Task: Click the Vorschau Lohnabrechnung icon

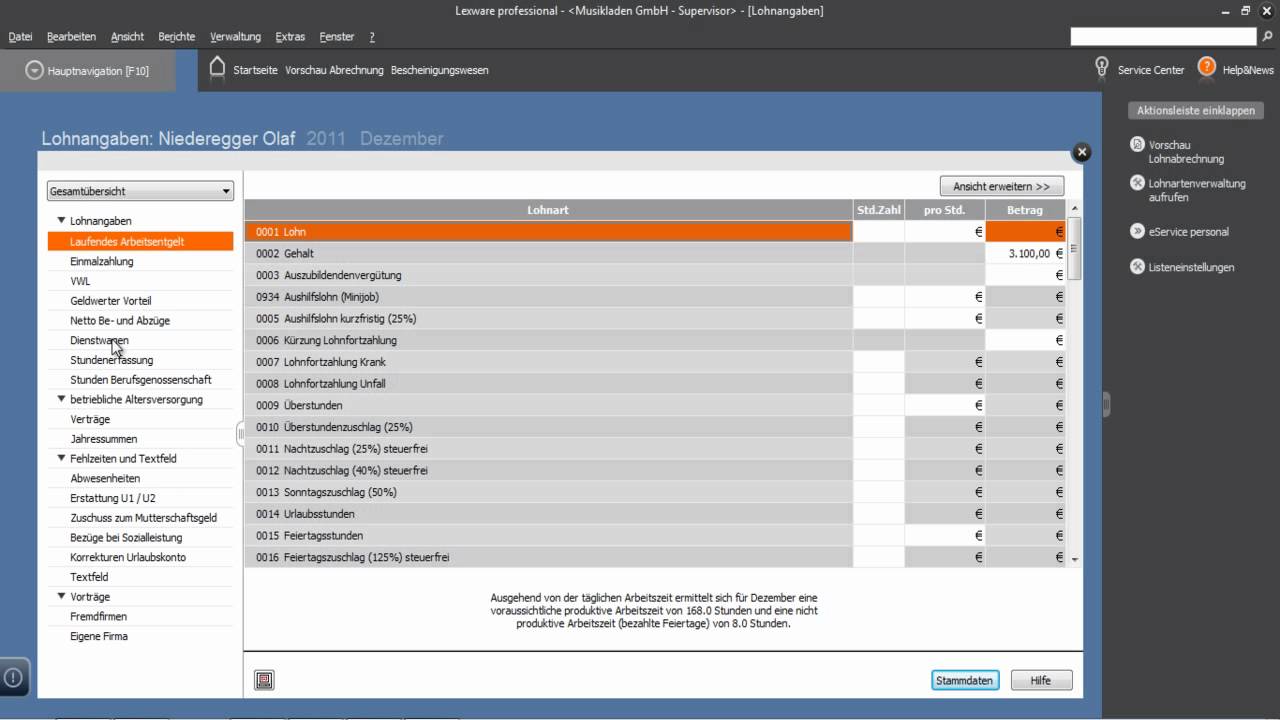Action: 1137,145
